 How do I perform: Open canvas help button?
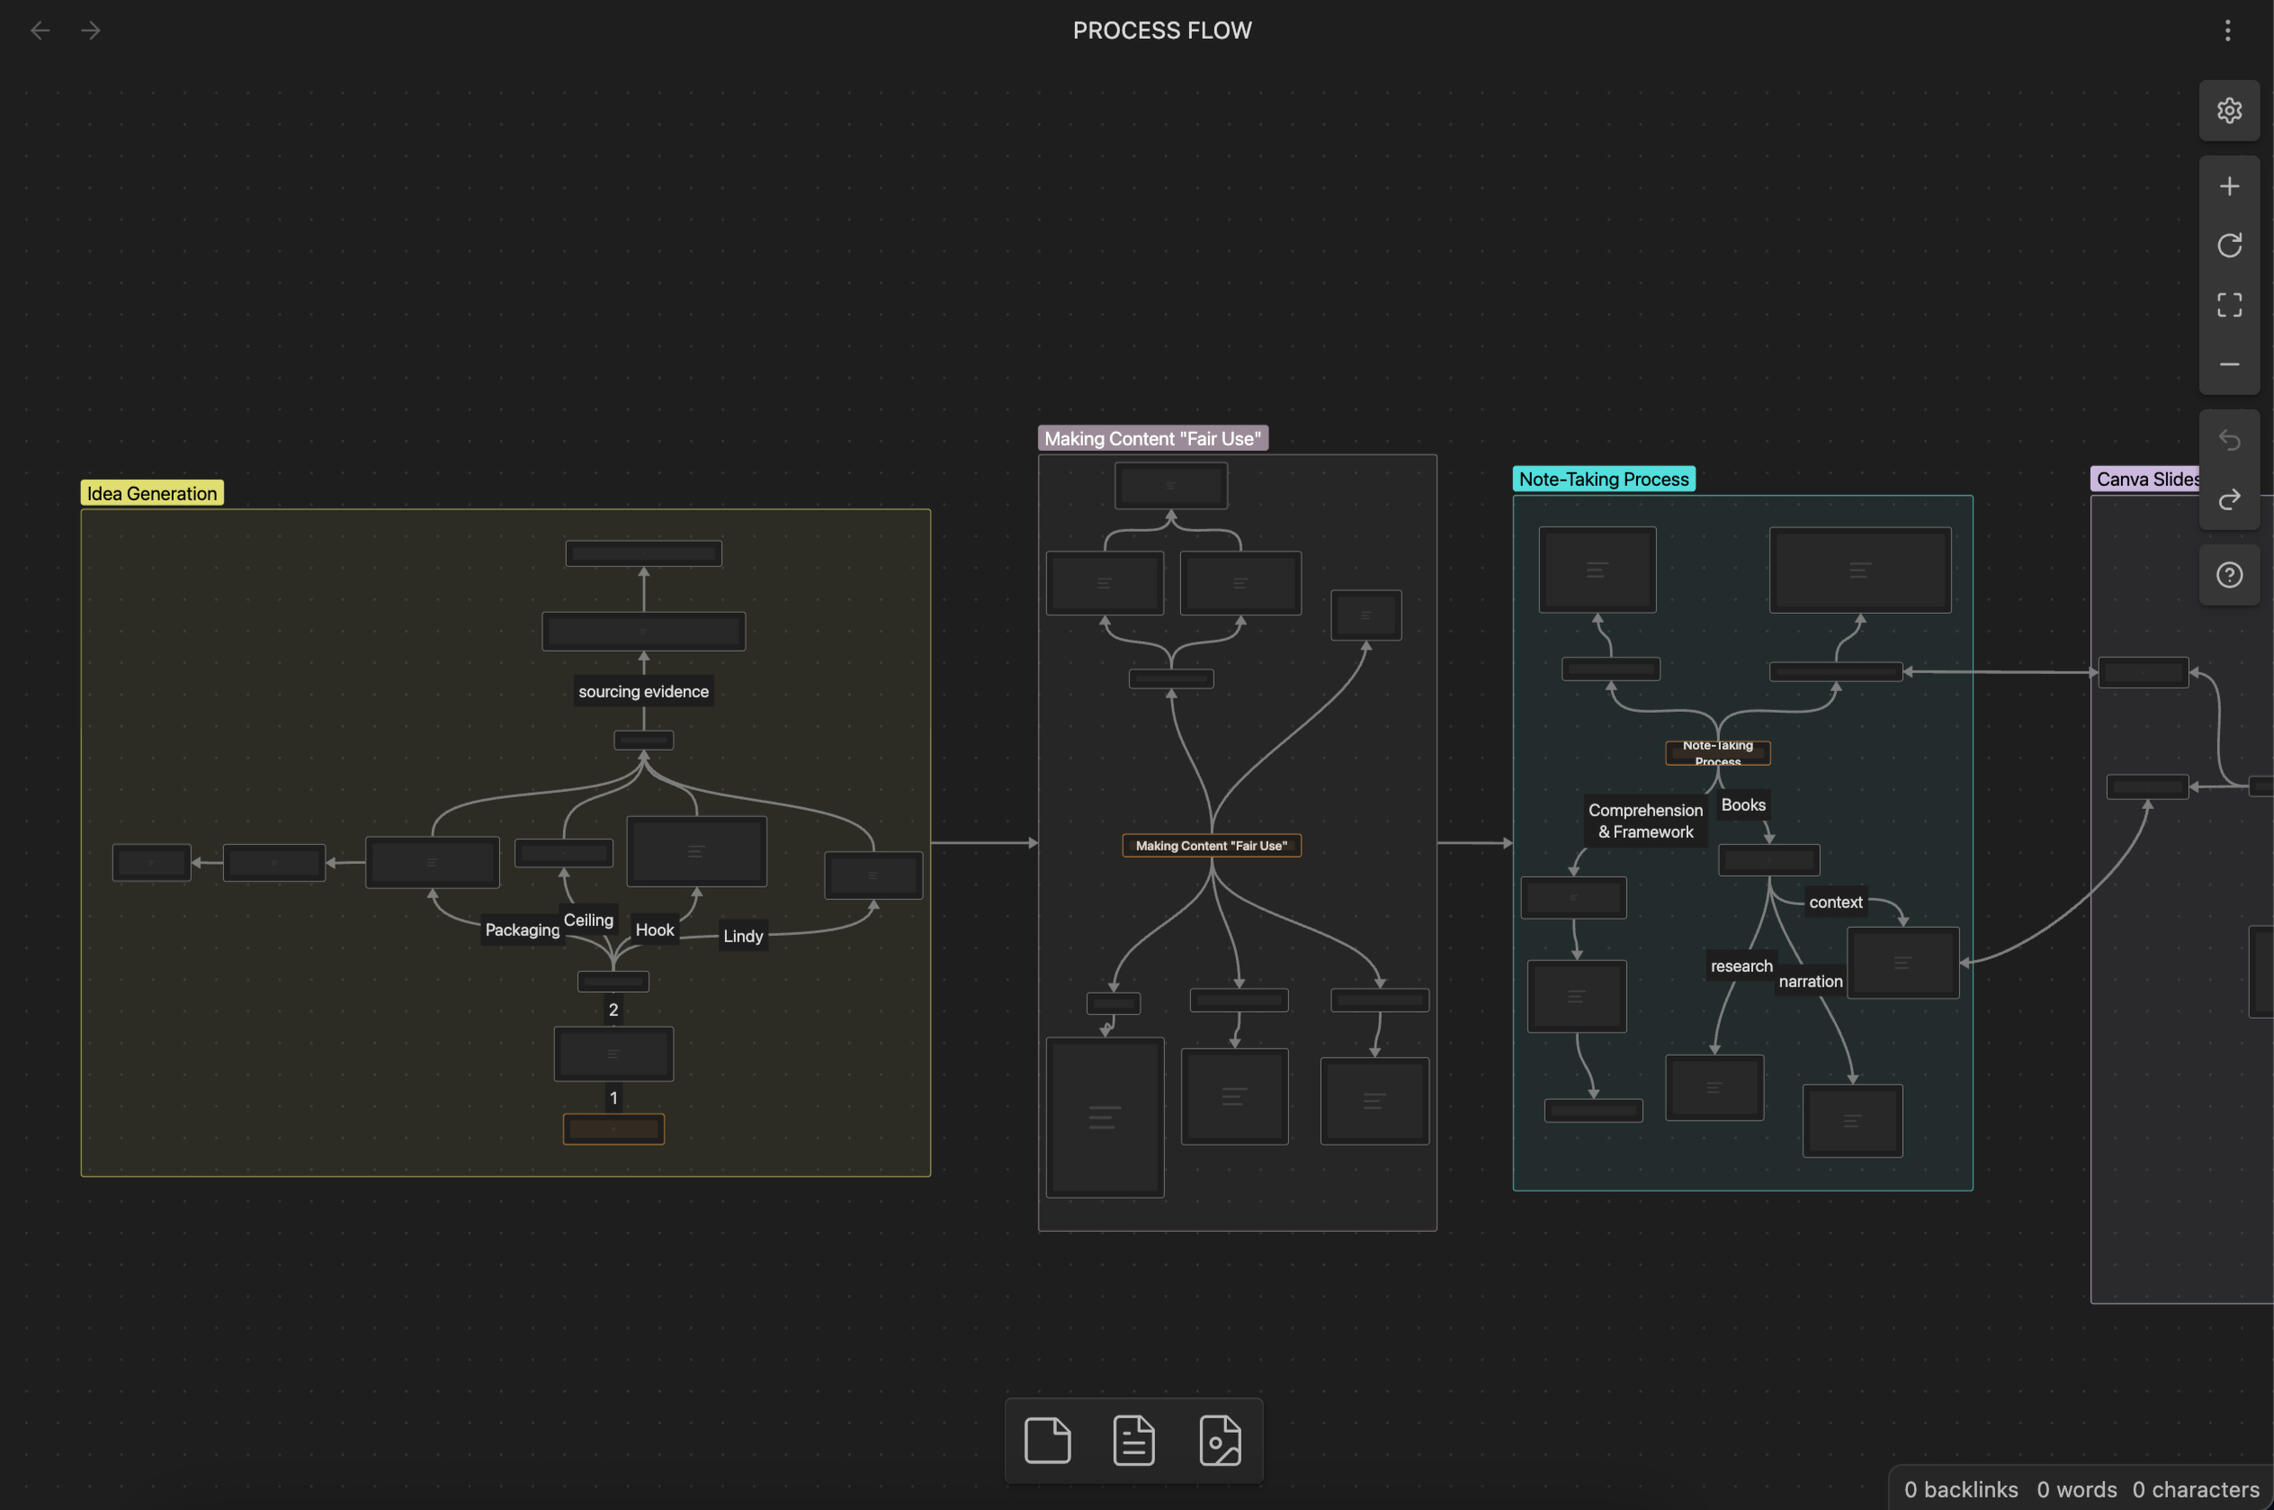click(x=2229, y=575)
